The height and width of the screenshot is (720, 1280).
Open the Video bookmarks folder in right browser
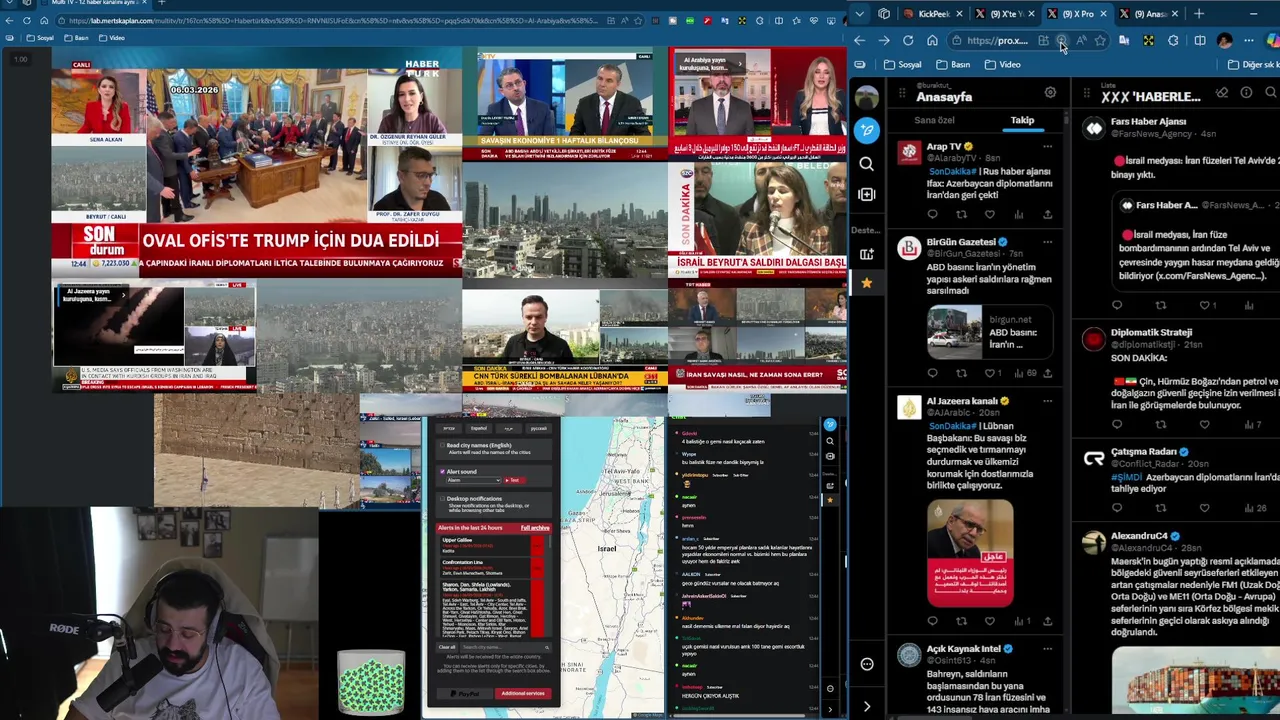tap(1003, 64)
